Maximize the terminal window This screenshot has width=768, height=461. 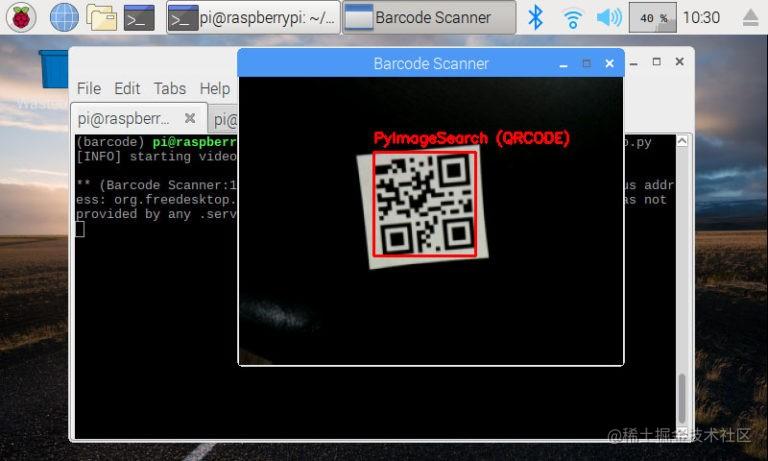(657, 62)
